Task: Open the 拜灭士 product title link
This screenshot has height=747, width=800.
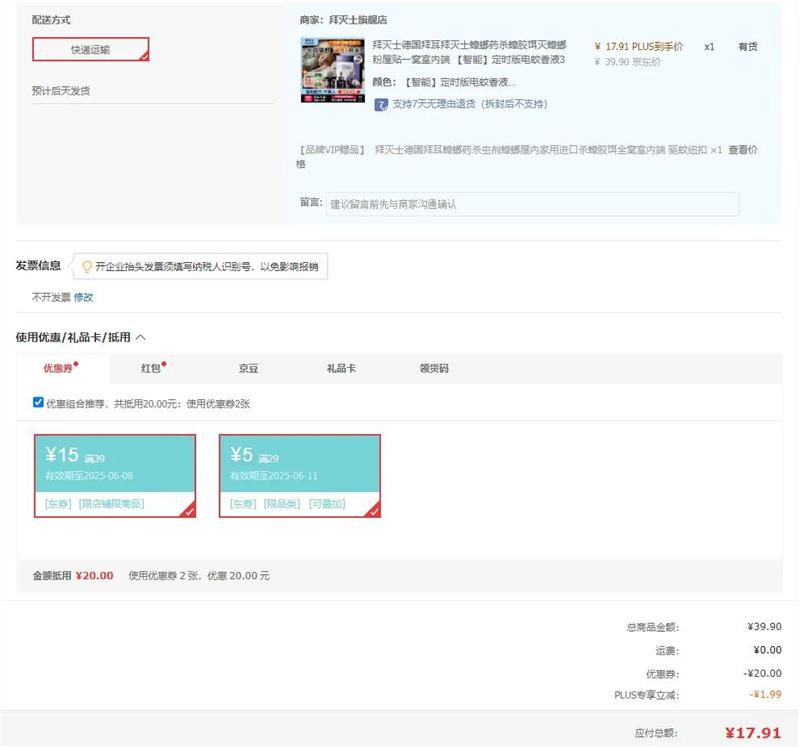Action: (x=469, y=52)
